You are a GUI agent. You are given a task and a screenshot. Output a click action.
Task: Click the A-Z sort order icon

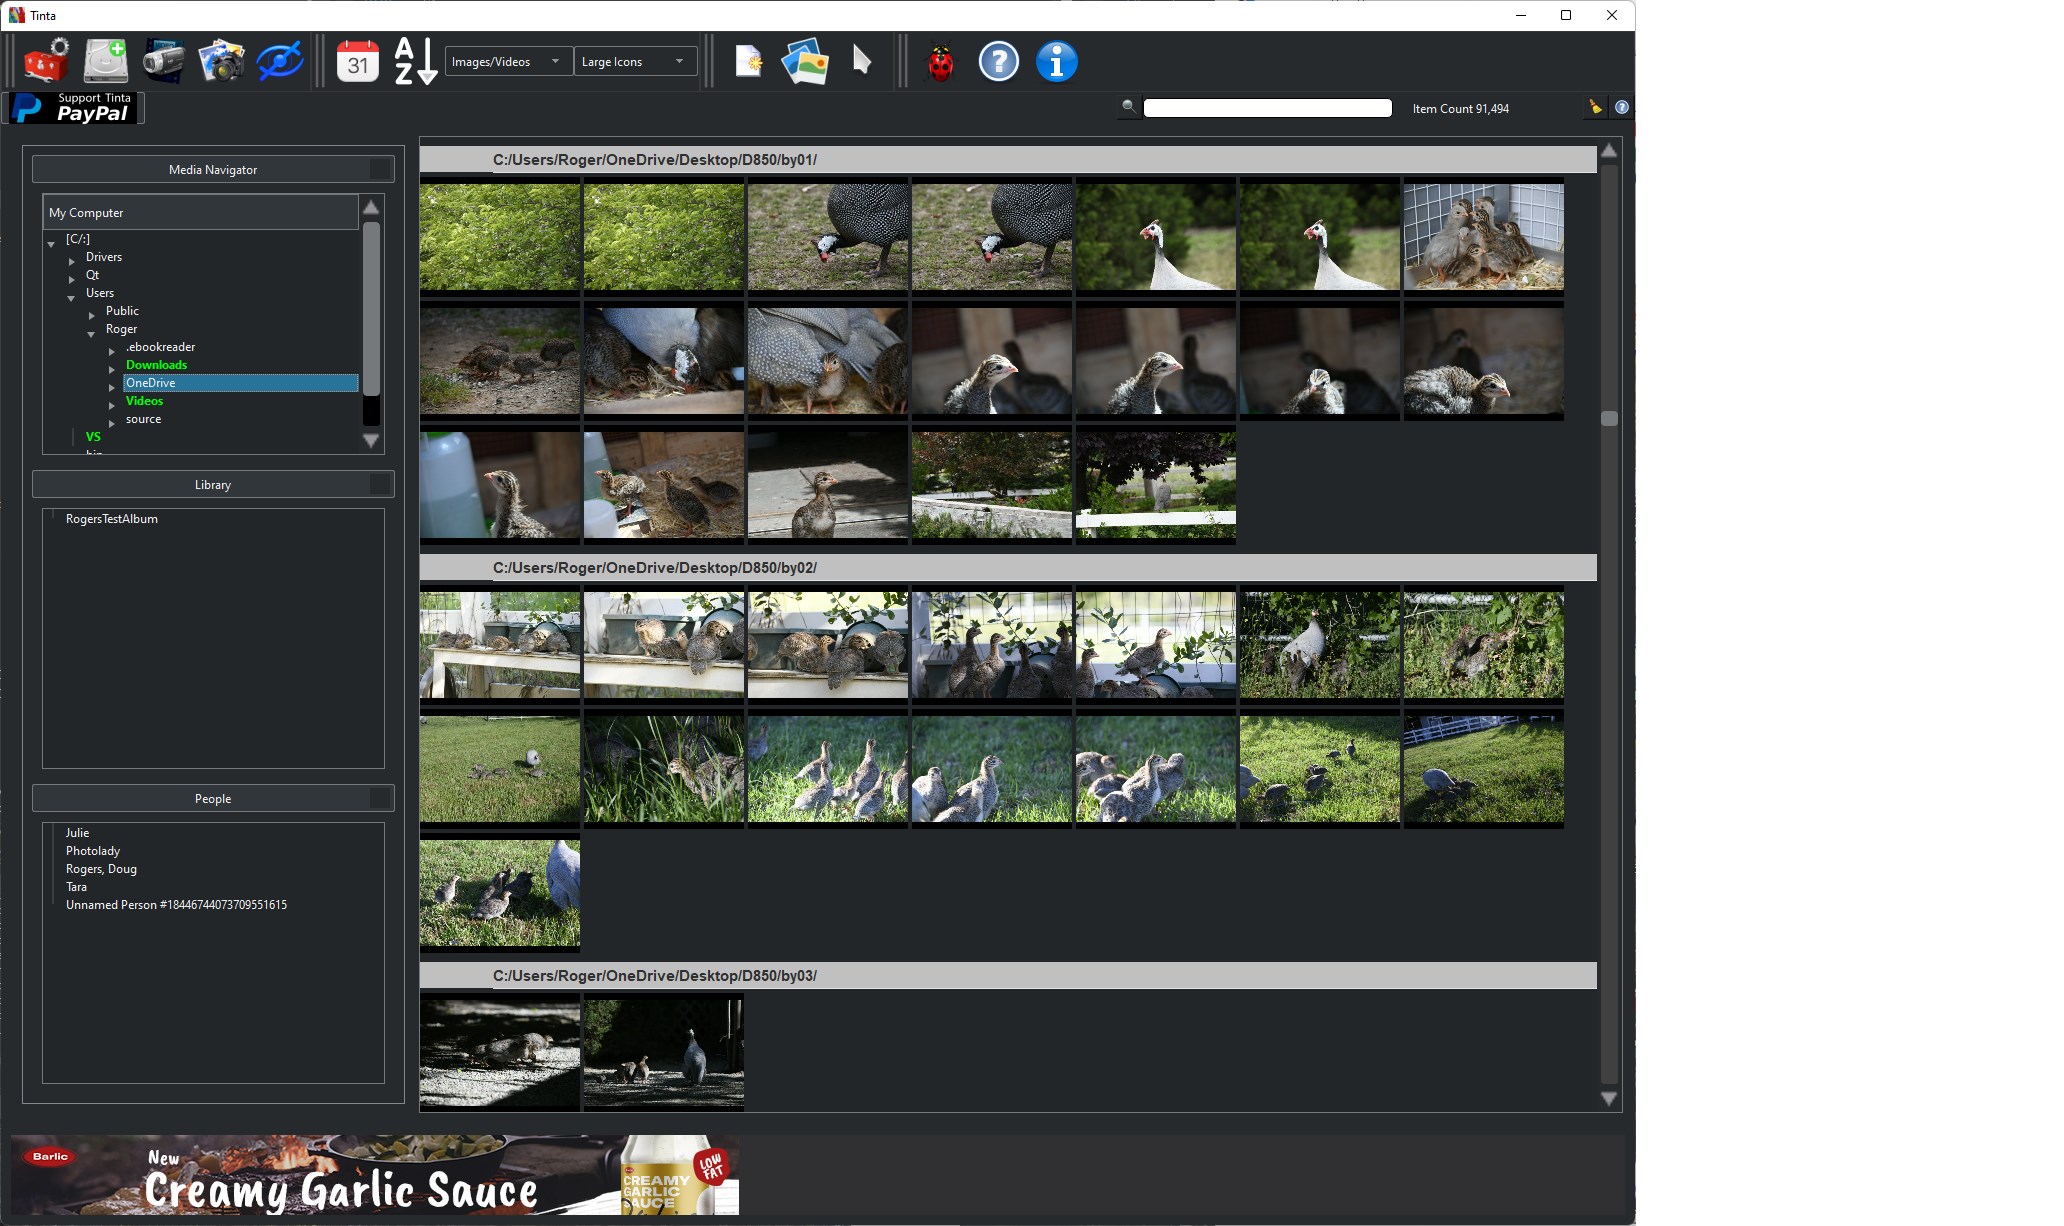(x=414, y=61)
